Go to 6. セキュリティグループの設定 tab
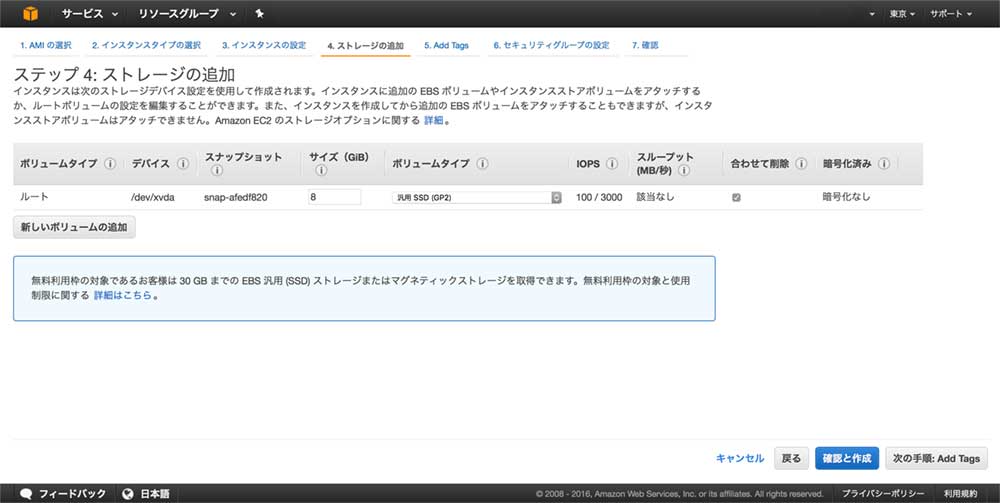Screen dimensions: 1000x503 pos(551,45)
